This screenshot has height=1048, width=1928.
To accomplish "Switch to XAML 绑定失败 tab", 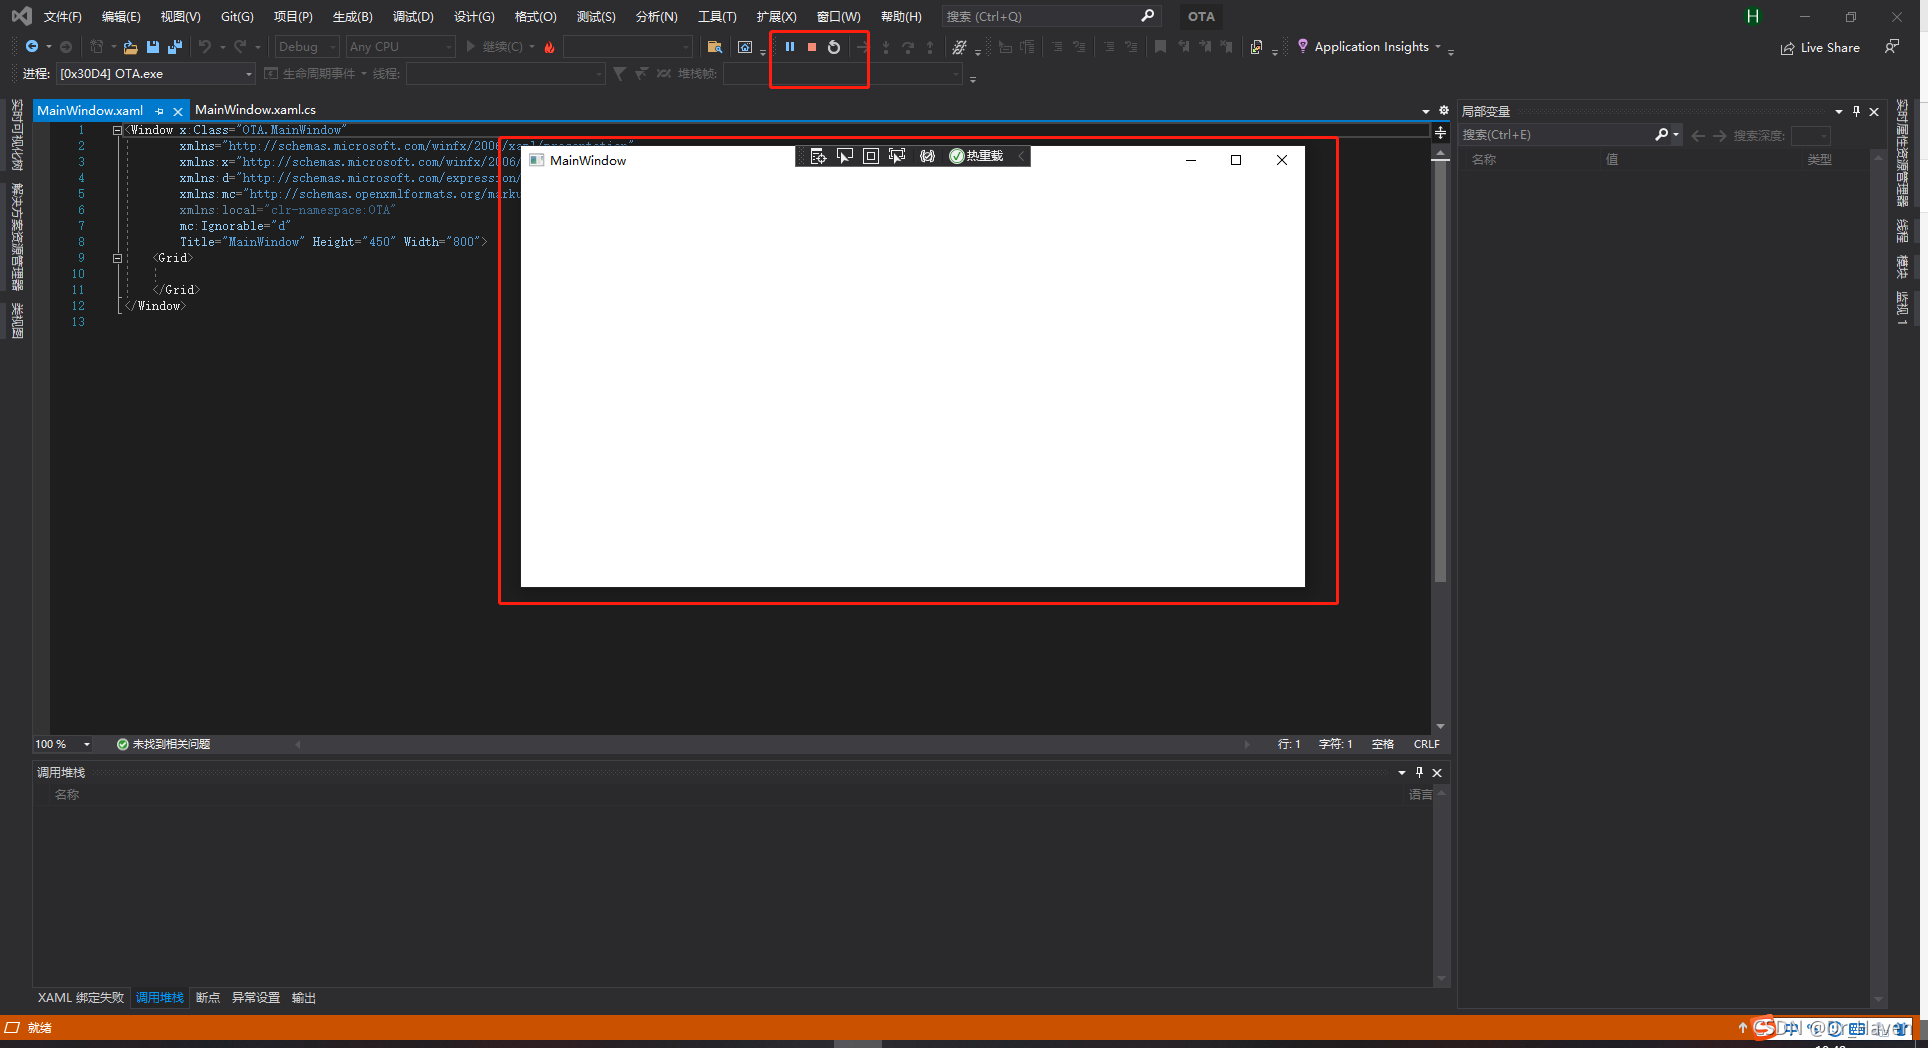I will pos(81,998).
